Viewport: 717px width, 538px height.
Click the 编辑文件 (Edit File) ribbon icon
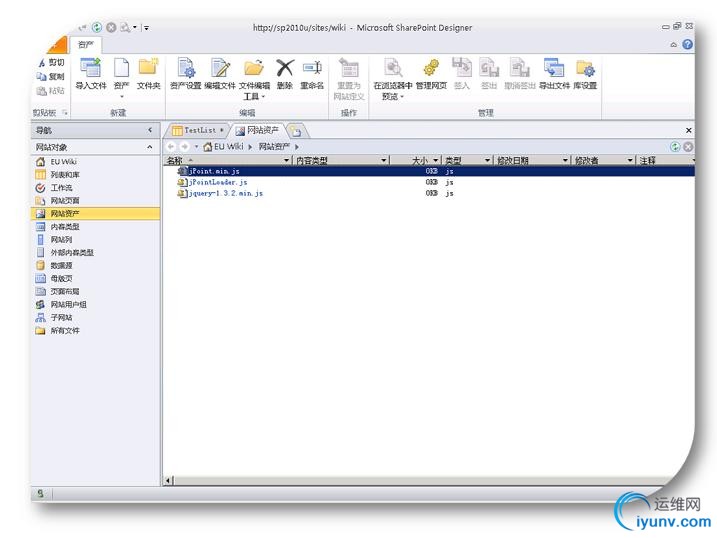[x=220, y=73]
